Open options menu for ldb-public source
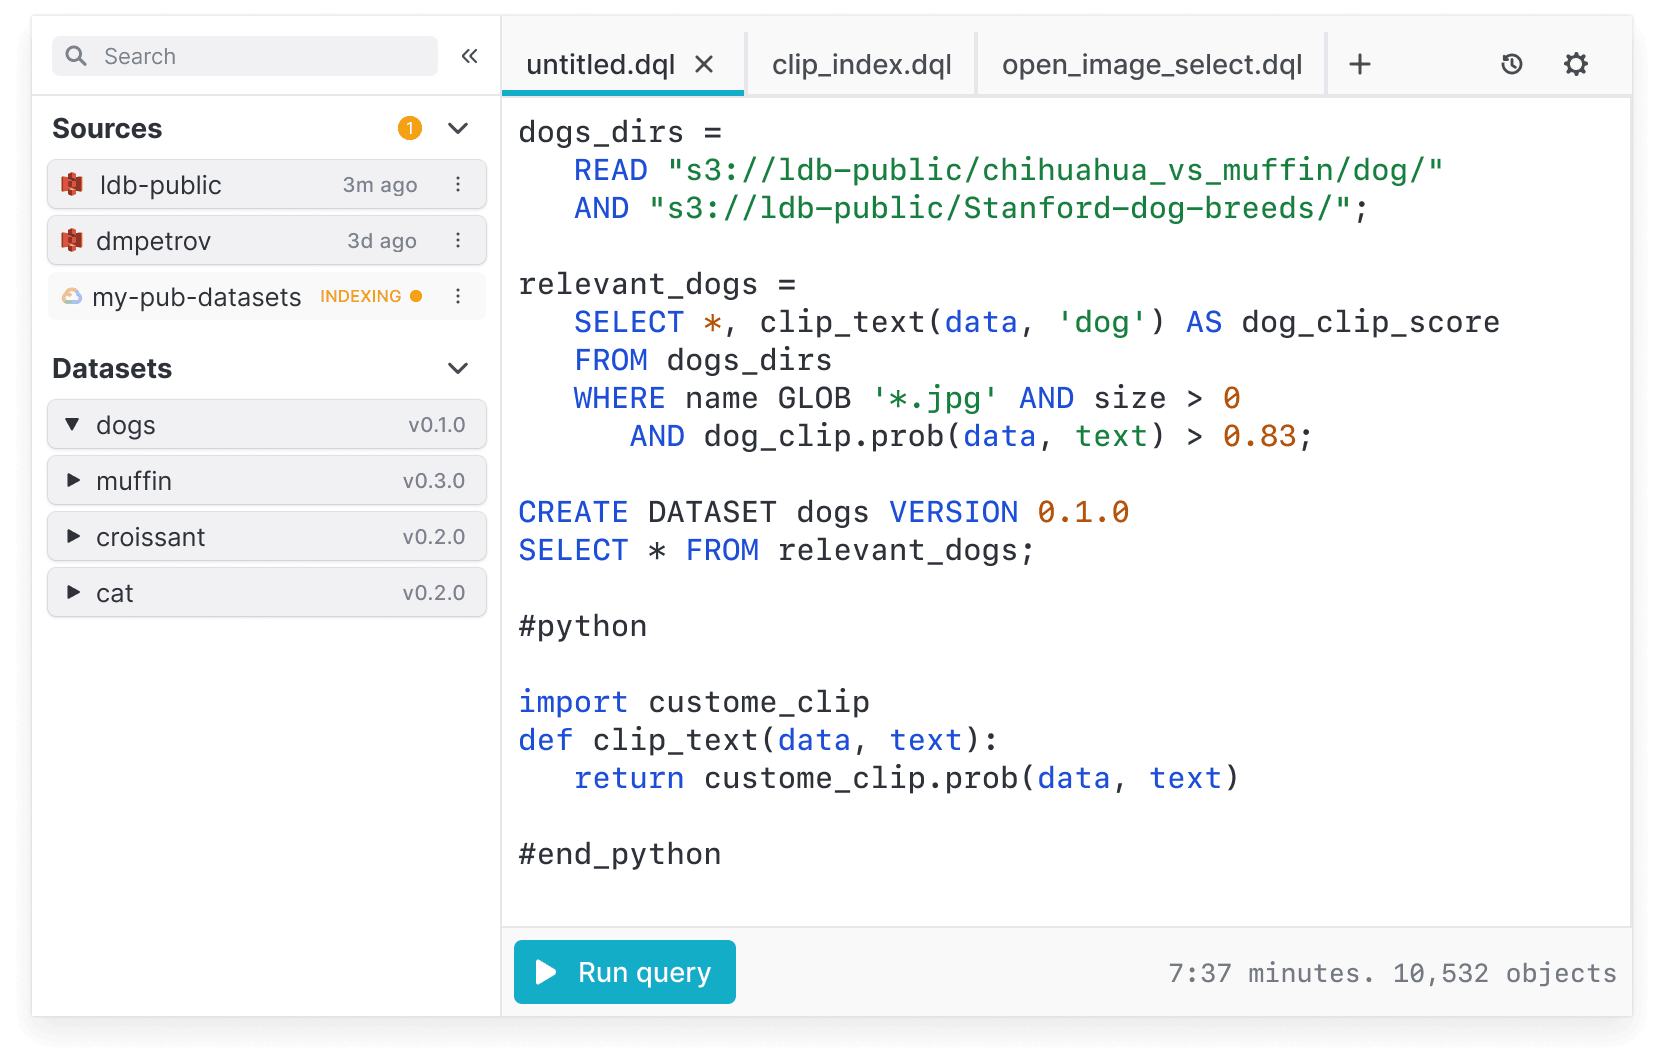1664x1064 pixels. coord(458,185)
